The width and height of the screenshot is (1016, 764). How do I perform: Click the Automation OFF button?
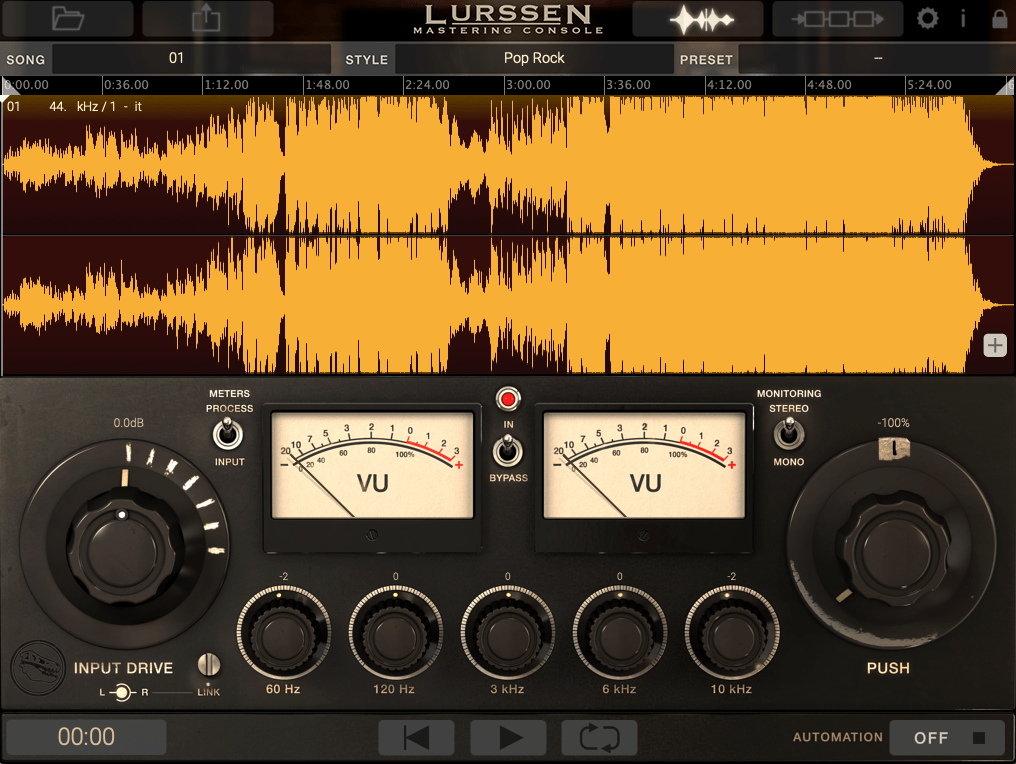(x=946, y=738)
